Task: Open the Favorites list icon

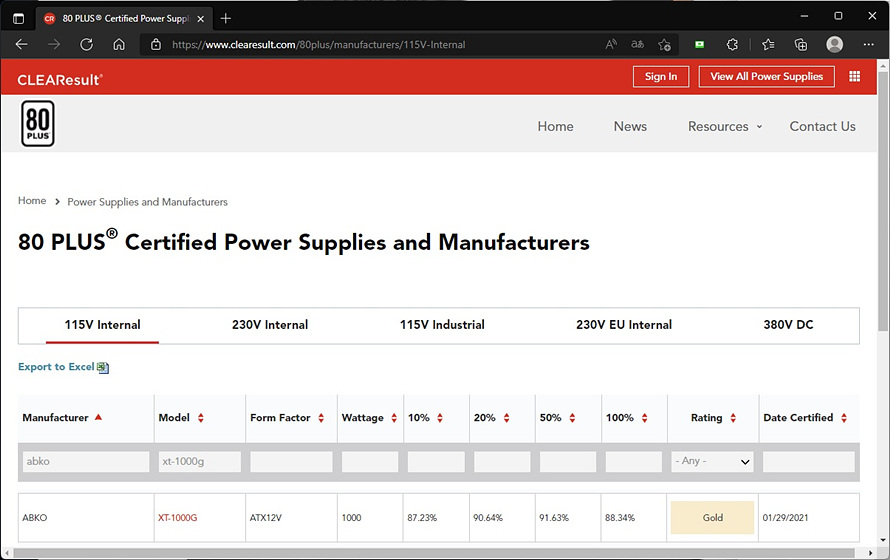Action: (768, 44)
